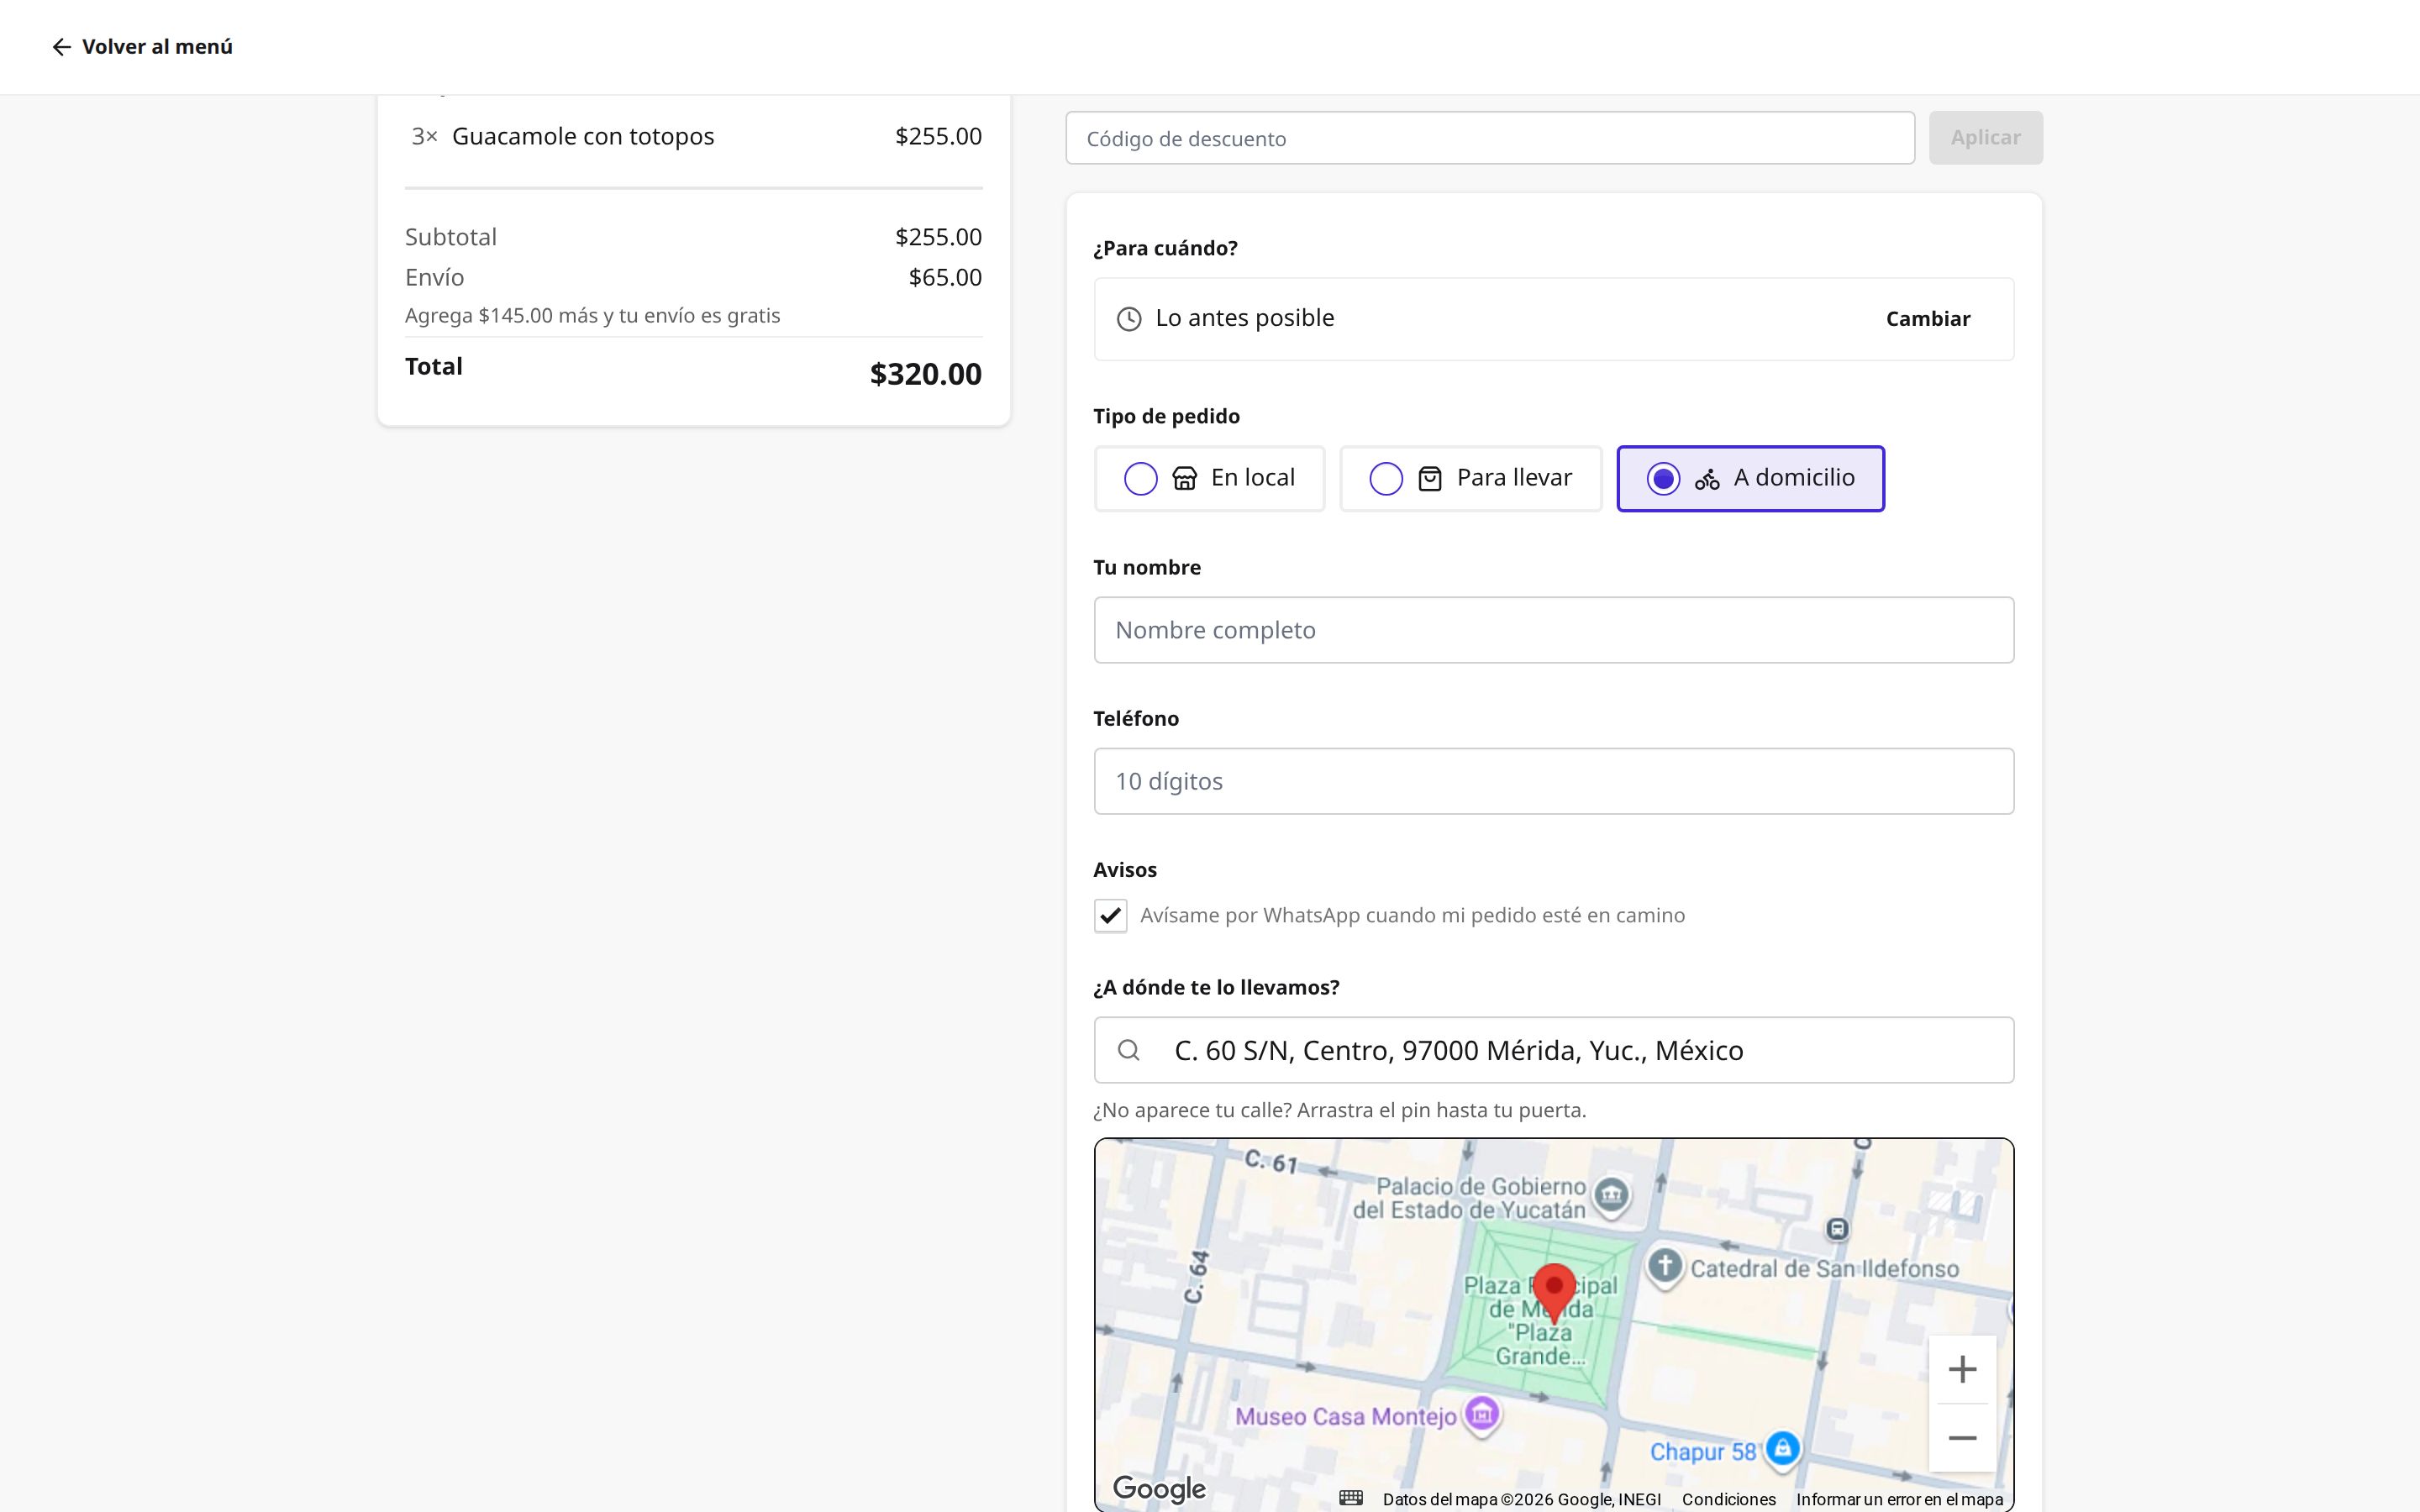The image size is (2420, 1512).
Task: Click the clock icon next to Lo antes posible
Action: click(x=1129, y=319)
